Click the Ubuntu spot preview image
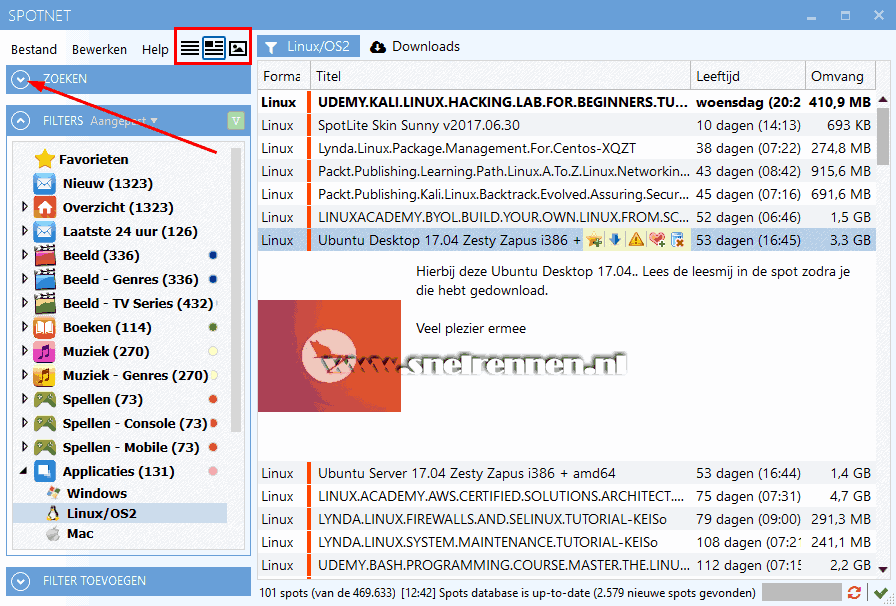The height and width of the screenshot is (606, 896). [x=329, y=356]
